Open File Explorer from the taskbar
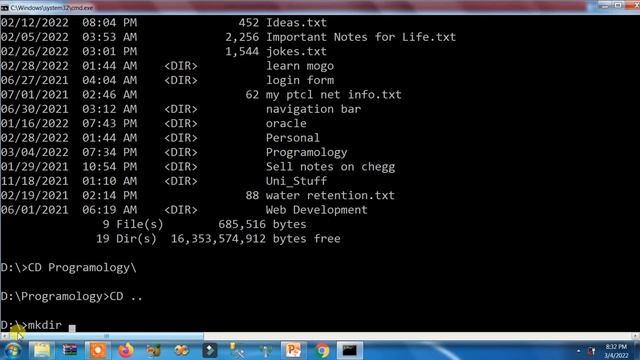 tap(42, 351)
